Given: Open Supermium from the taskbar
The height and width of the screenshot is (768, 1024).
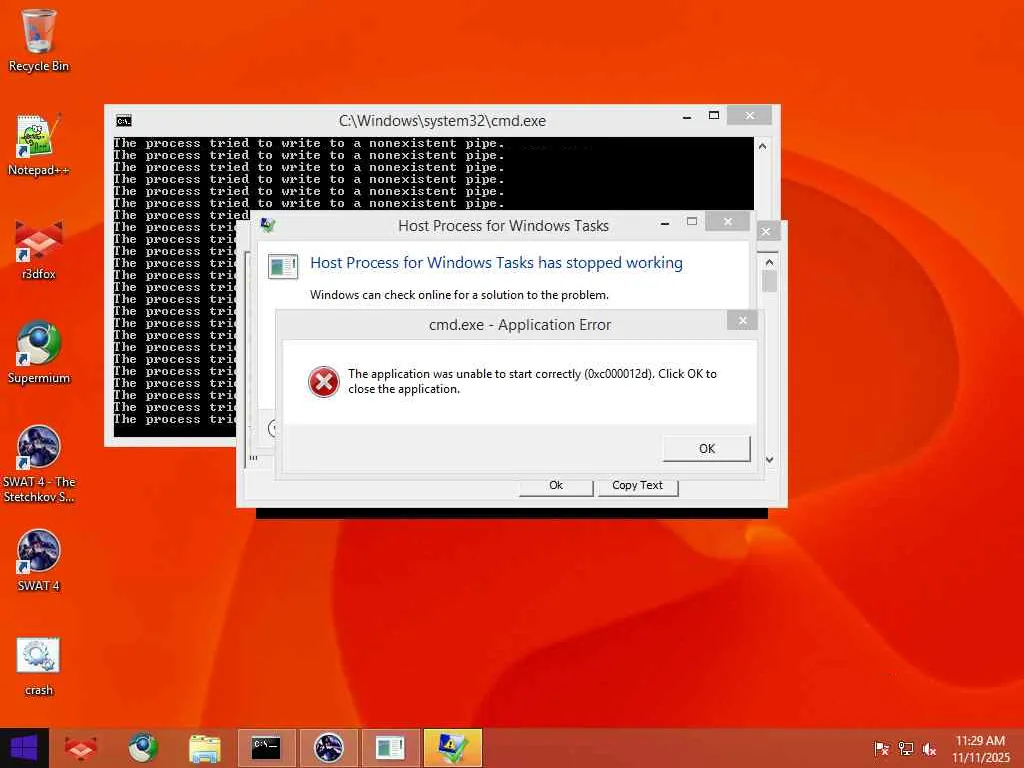Looking at the screenshot, I should click(142, 748).
